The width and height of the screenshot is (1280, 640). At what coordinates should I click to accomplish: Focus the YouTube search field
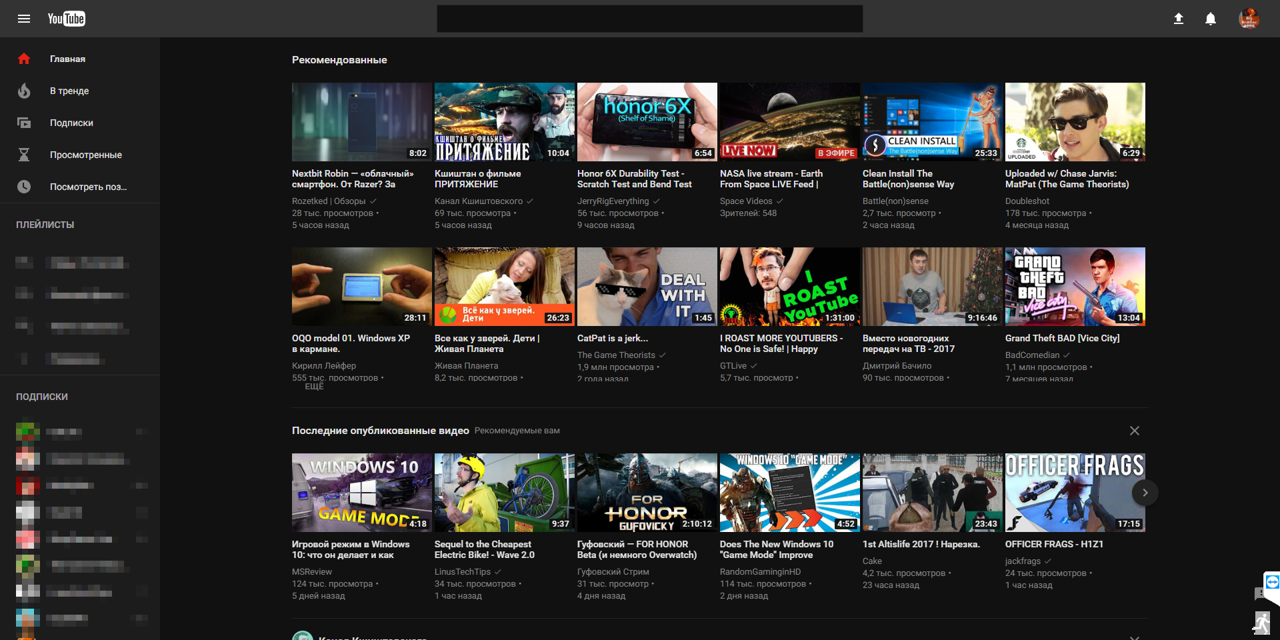(650, 19)
